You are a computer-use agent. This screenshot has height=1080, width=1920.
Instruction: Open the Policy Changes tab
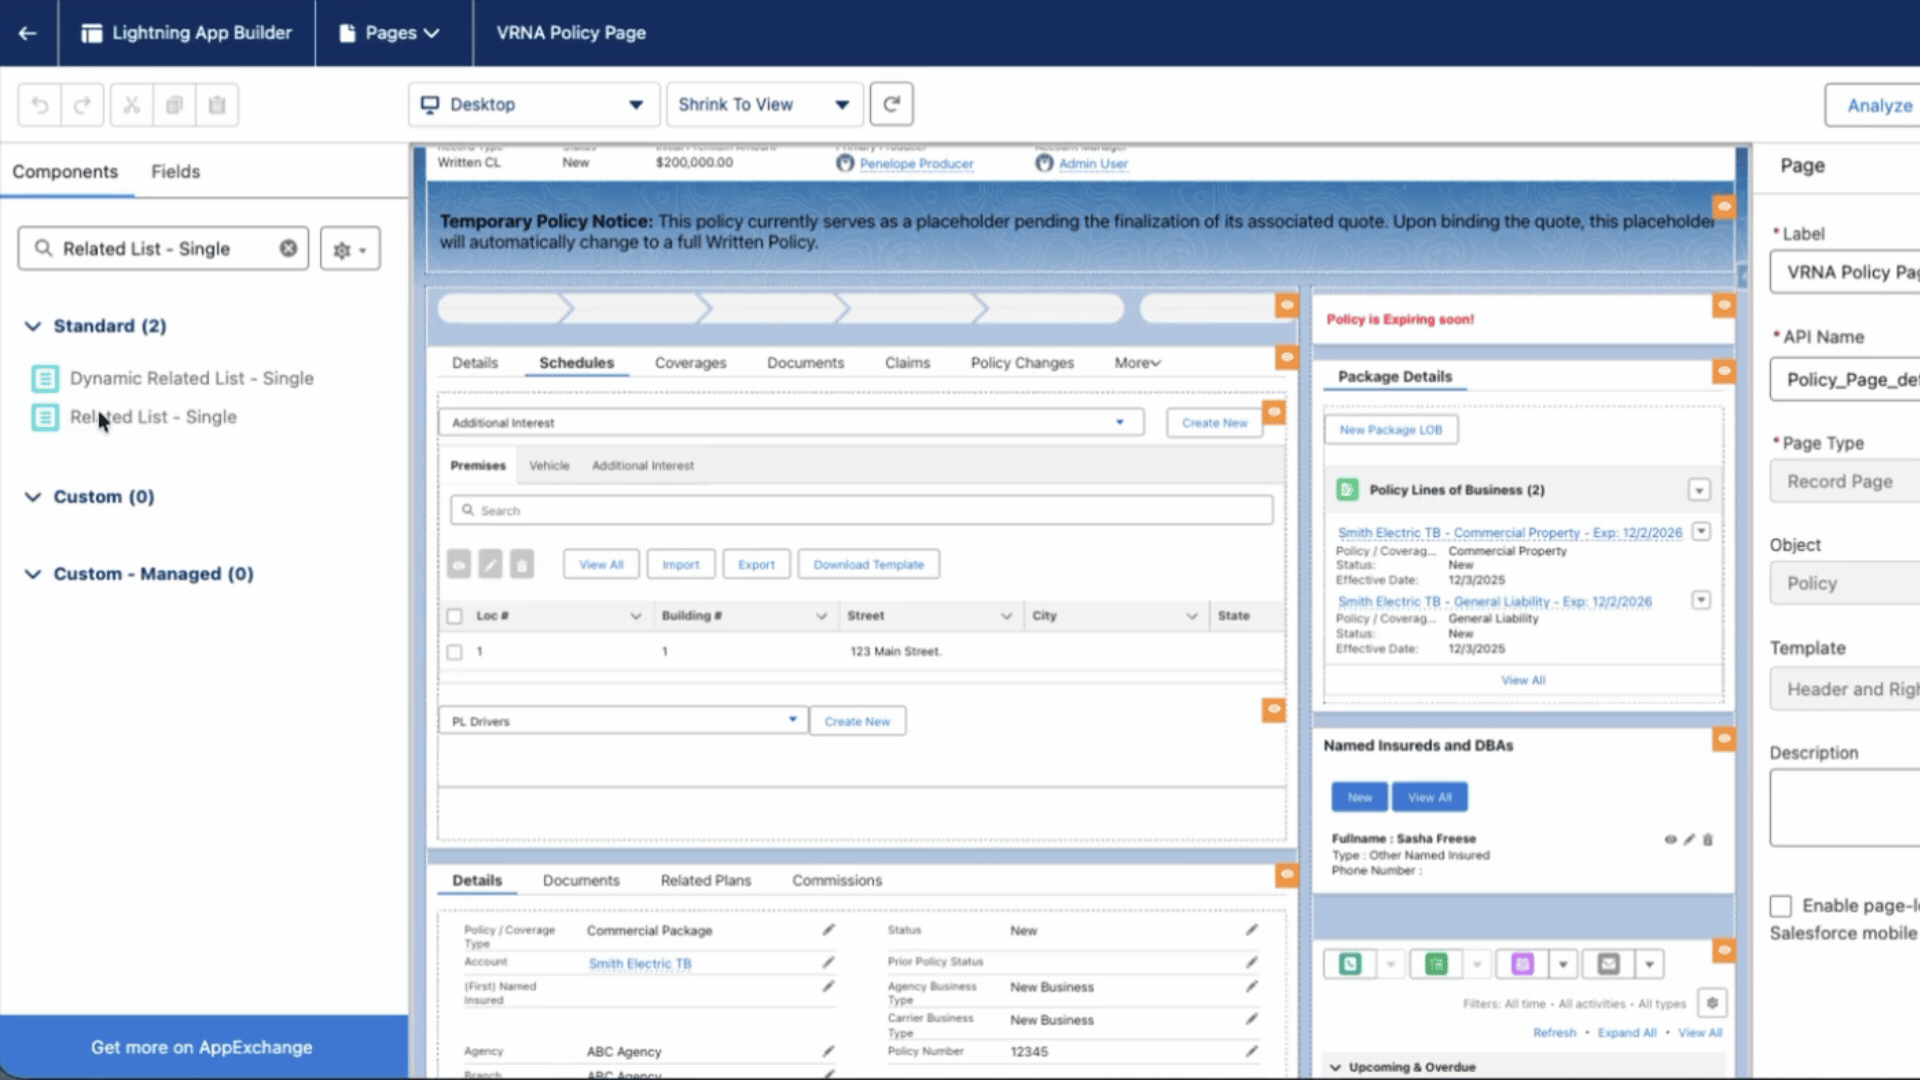[1022, 363]
